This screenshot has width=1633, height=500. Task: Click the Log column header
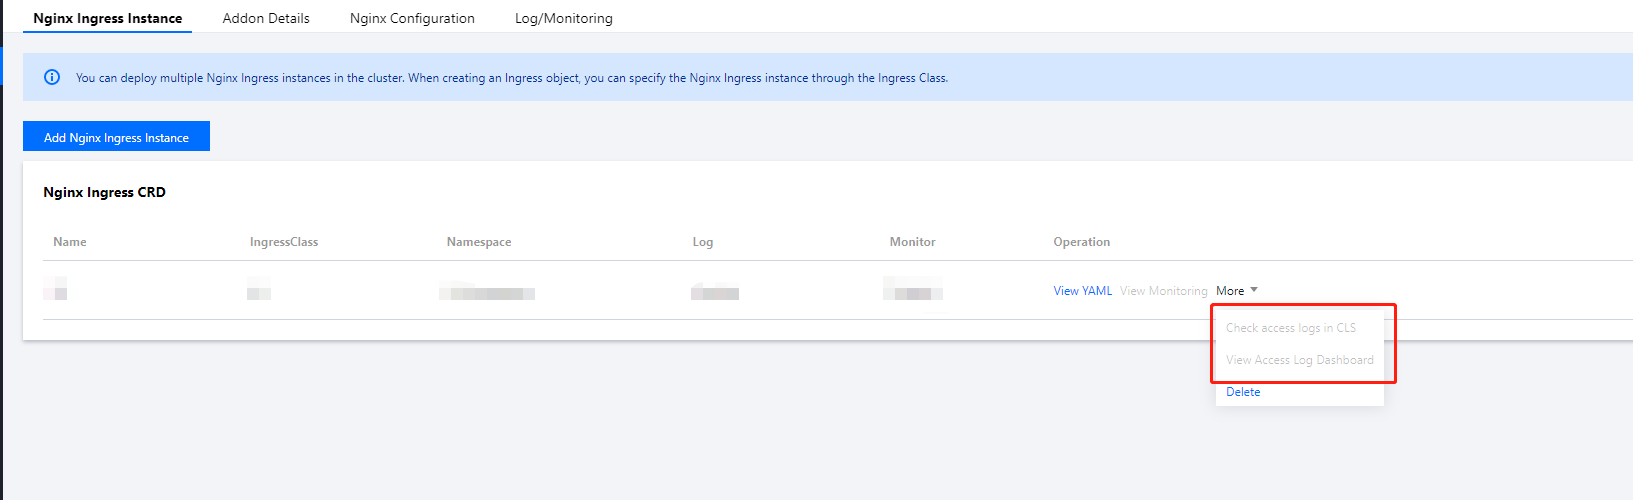click(x=703, y=242)
